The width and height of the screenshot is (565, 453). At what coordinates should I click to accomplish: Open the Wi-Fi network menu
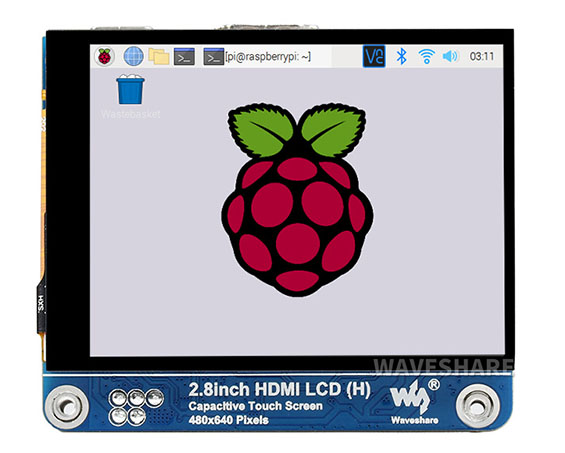pyautogui.click(x=426, y=57)
